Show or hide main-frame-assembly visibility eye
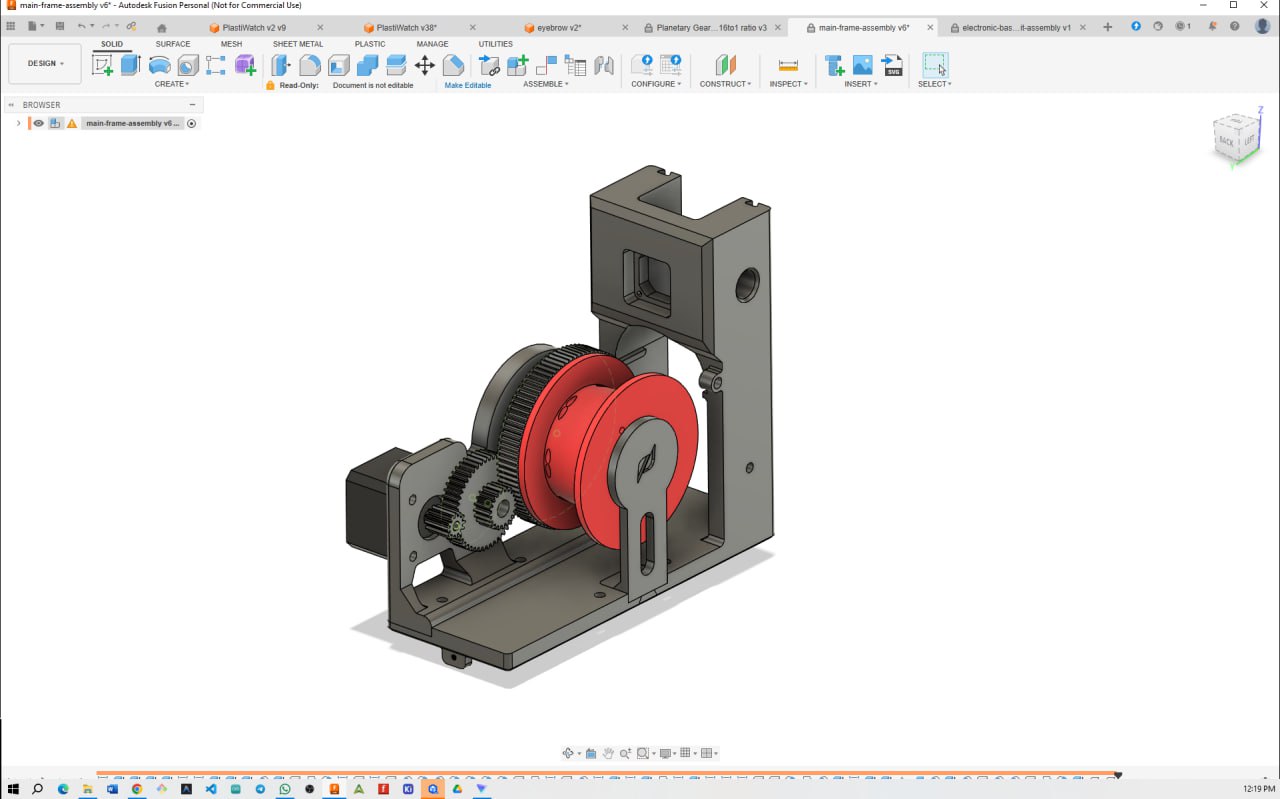Screen dimensions: 1280x799 pyautogui.click(x=38, y=123)
